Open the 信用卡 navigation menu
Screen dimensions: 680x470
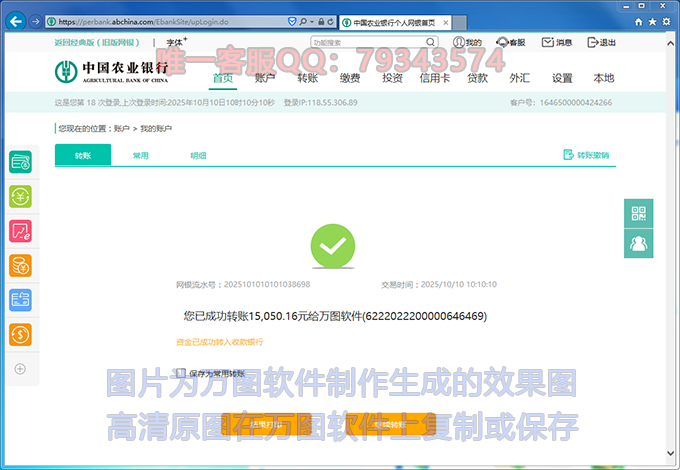[435, 78]
